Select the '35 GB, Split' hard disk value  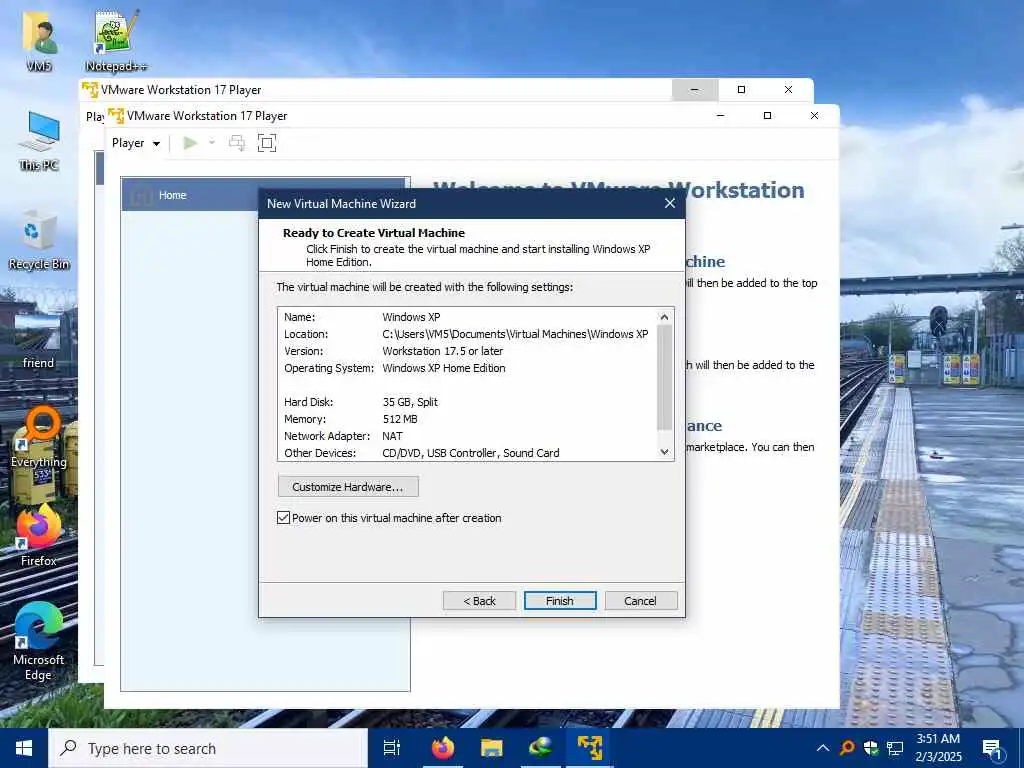(x=410, y=402)
